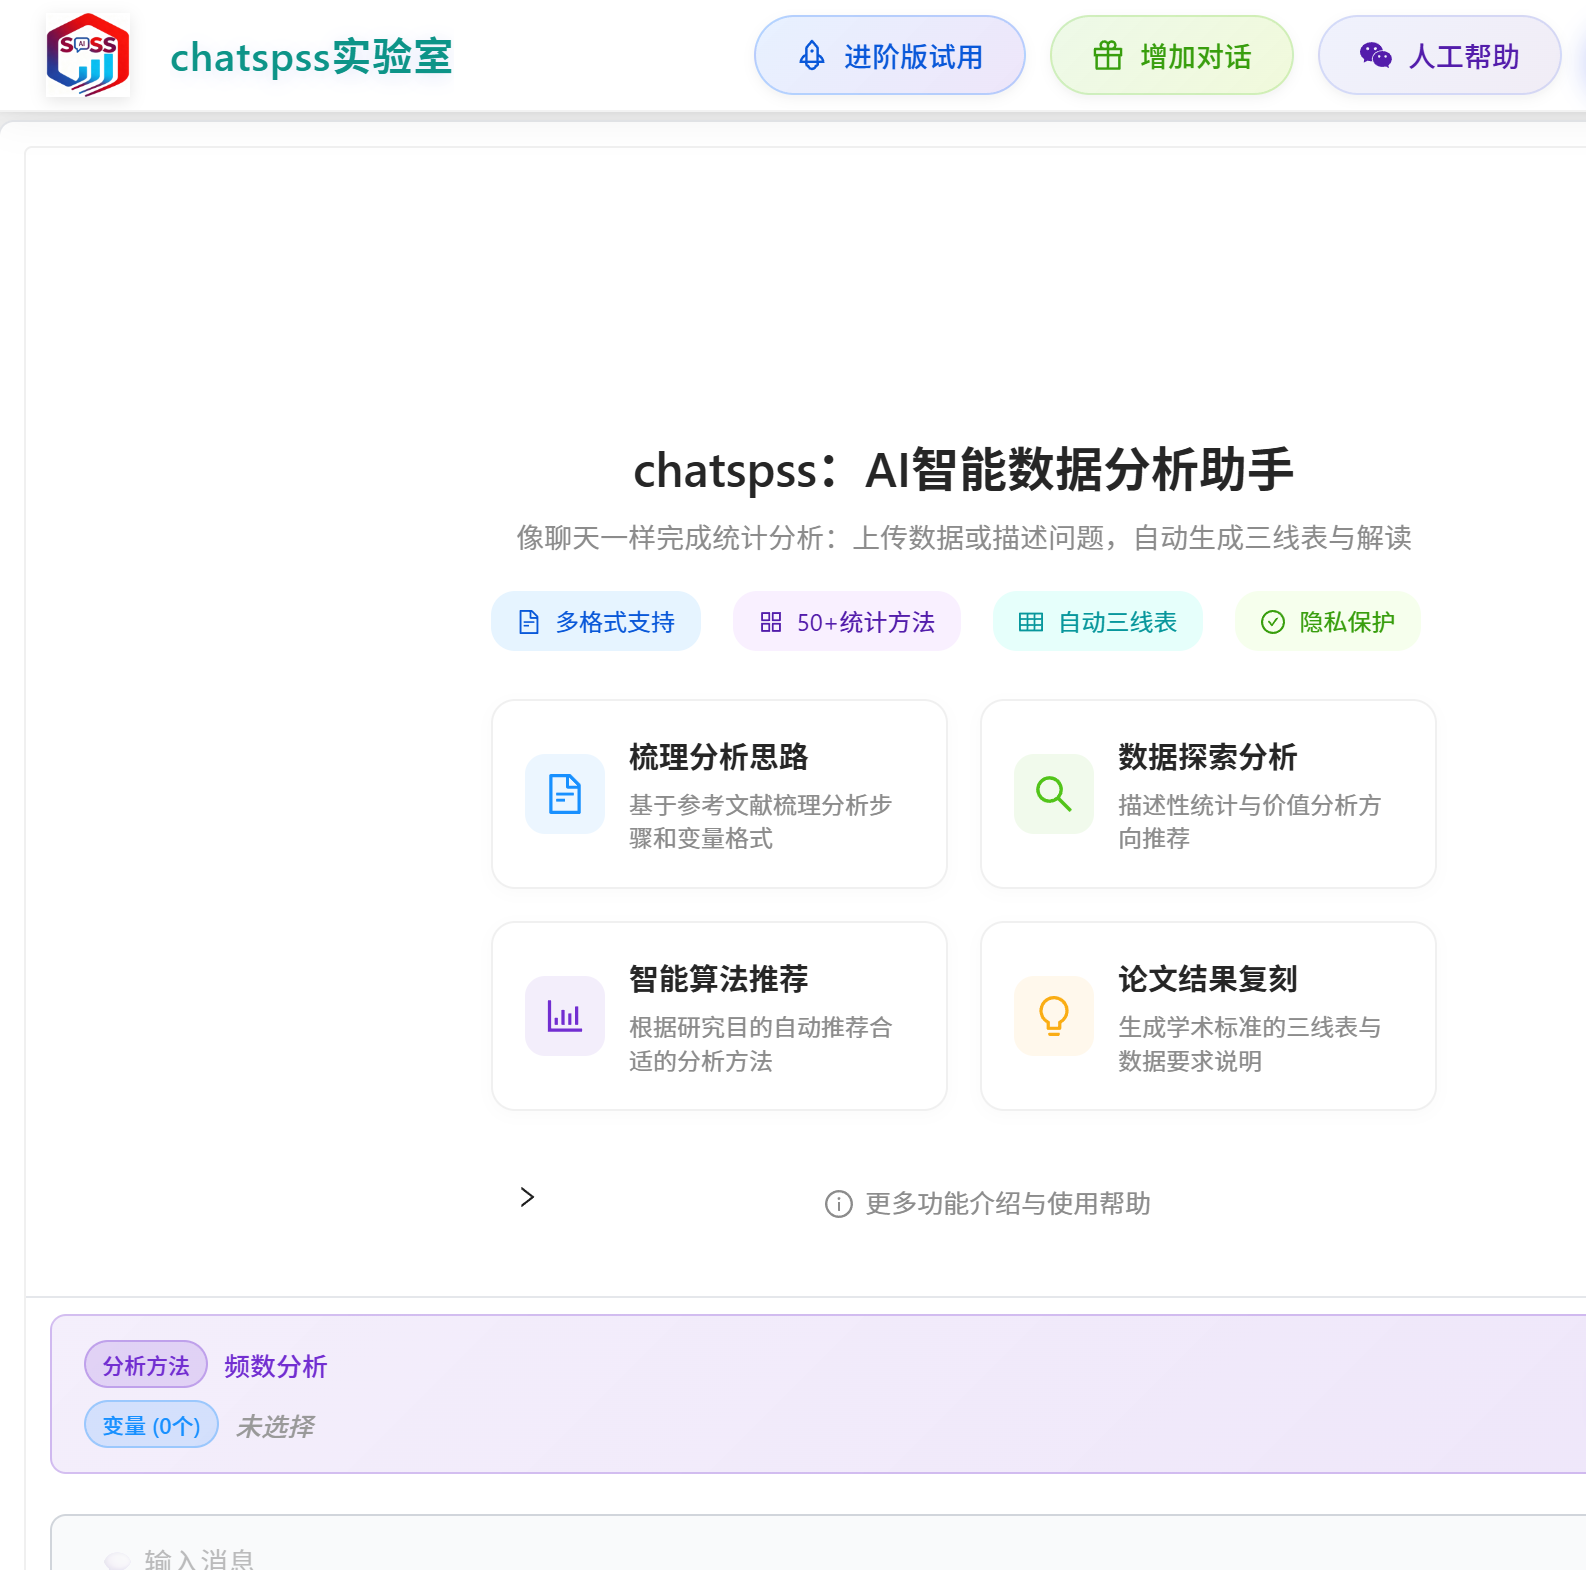The image size is (1586, 1570).
Task: Click description 根据研究目的自动推荐合适的分析方法
Action: pyautogui.click(x=760, y=1044)
